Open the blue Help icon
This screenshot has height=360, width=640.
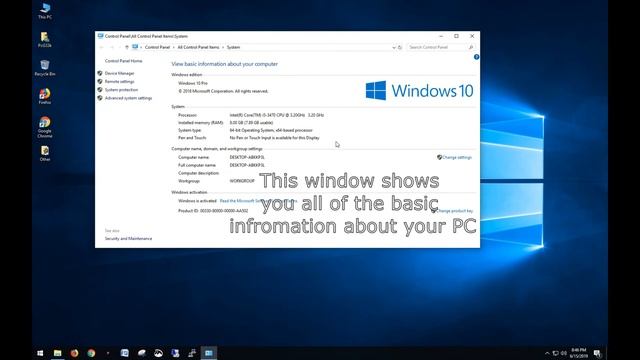[x=476, y=57]
